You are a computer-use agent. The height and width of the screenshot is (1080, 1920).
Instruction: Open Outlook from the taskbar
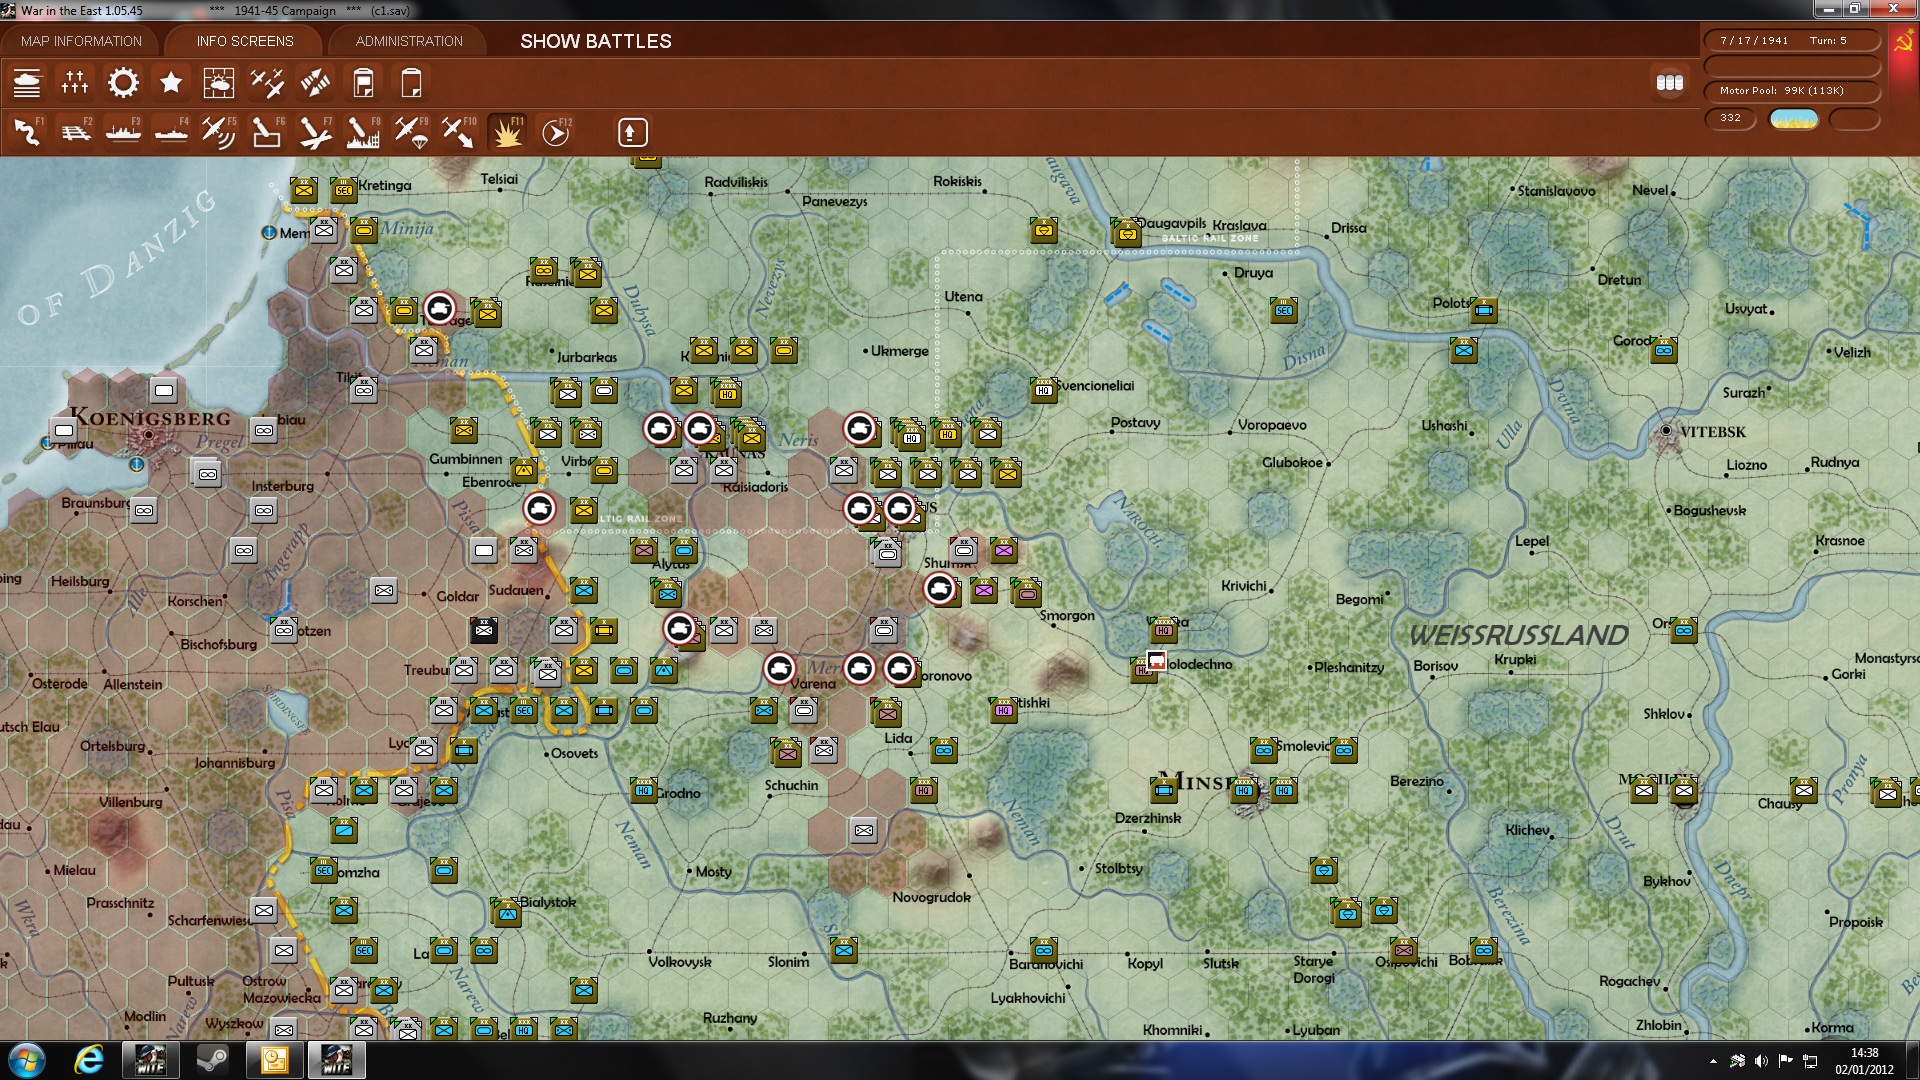[x=274, y=1060]
